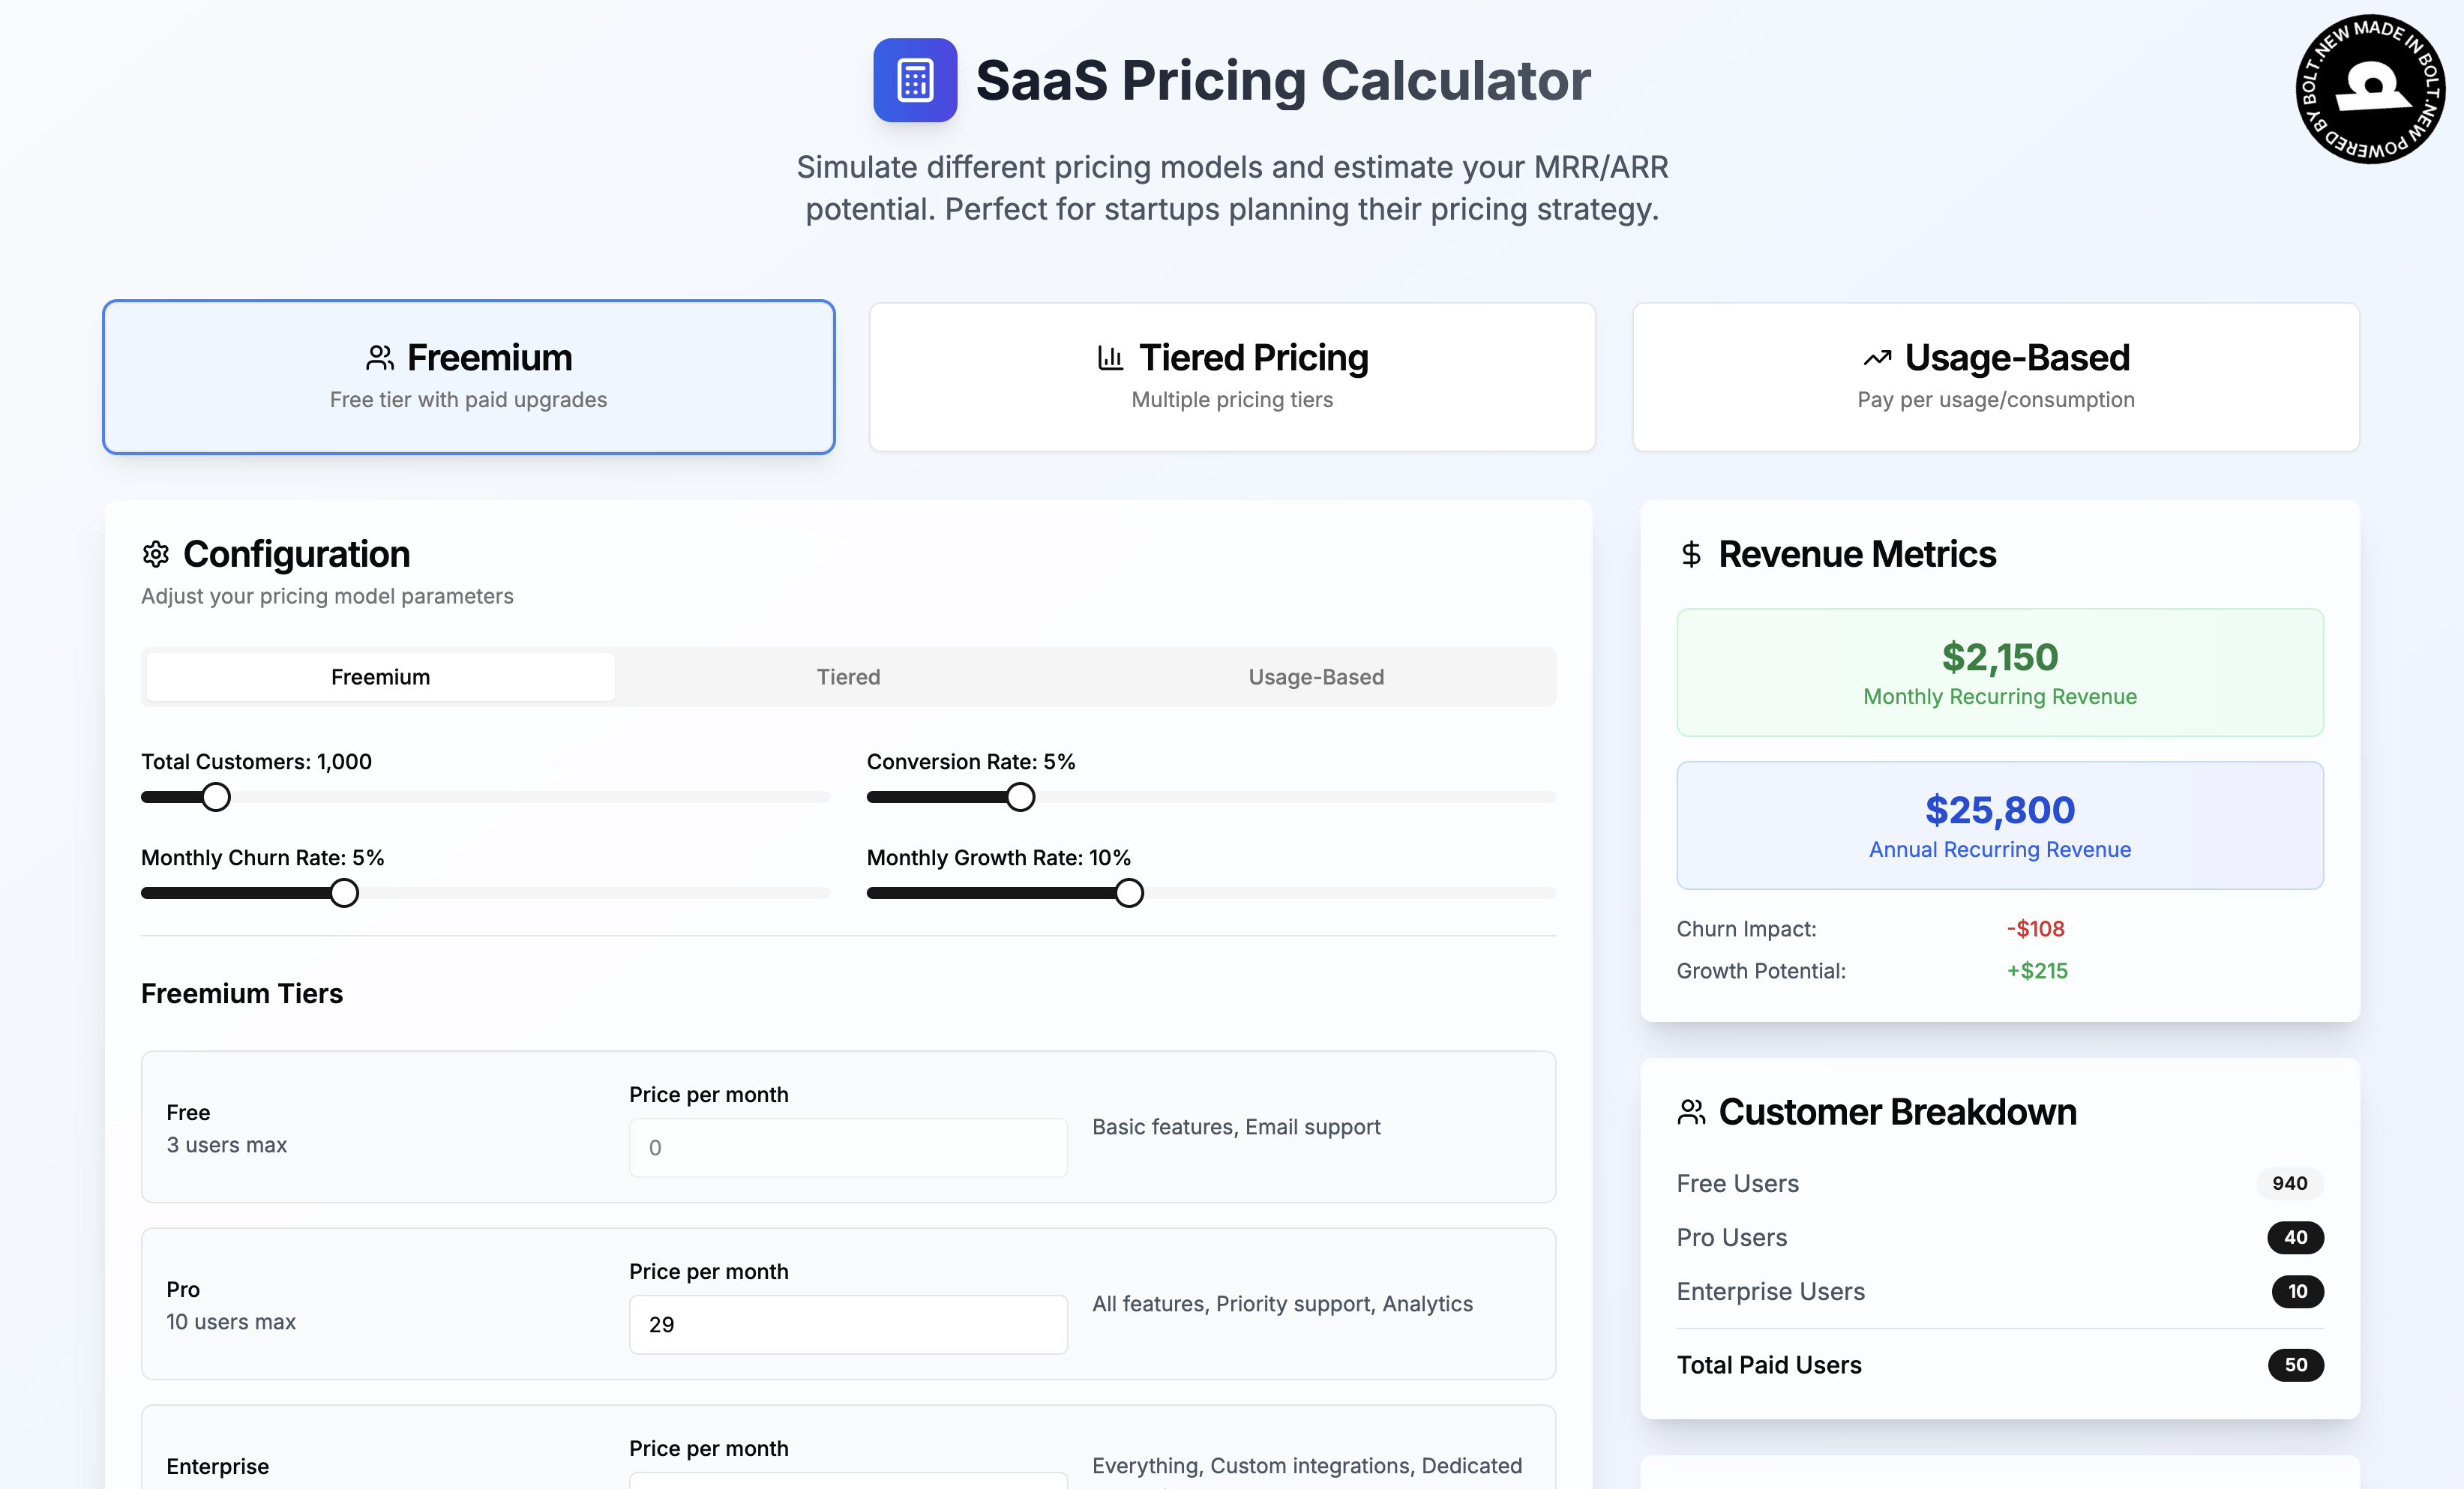Switch to the Tiered tab in Configuration

pyautogui.click(x=848, y=676)
